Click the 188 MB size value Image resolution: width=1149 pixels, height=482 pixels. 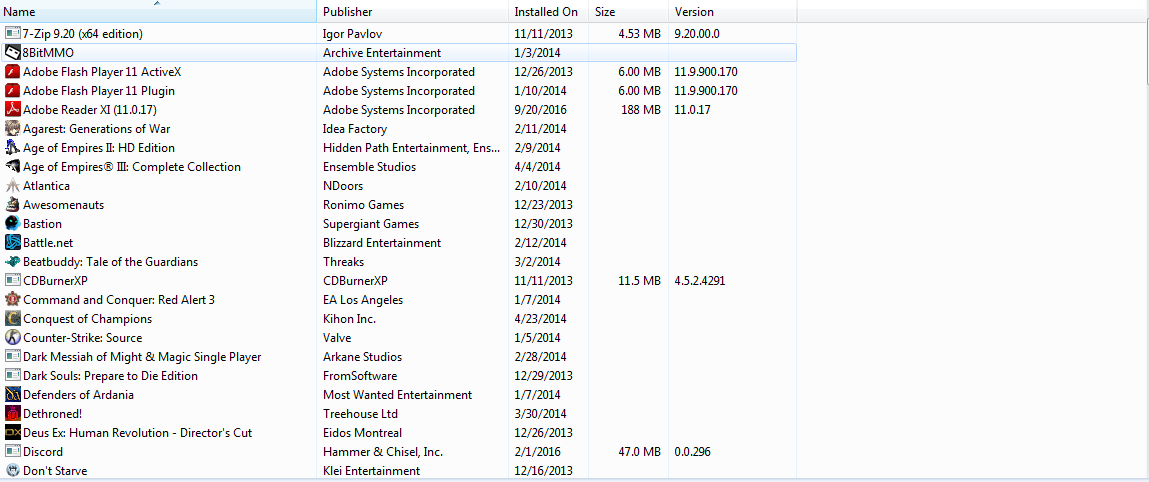[640, 110]
